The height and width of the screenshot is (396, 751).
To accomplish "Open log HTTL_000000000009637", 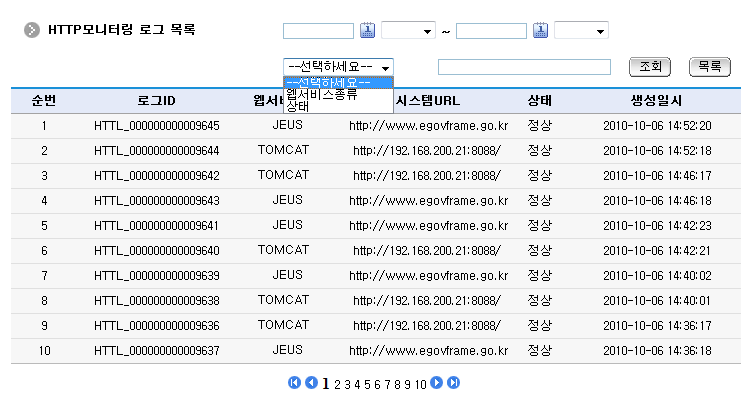I will pos(157,351).
